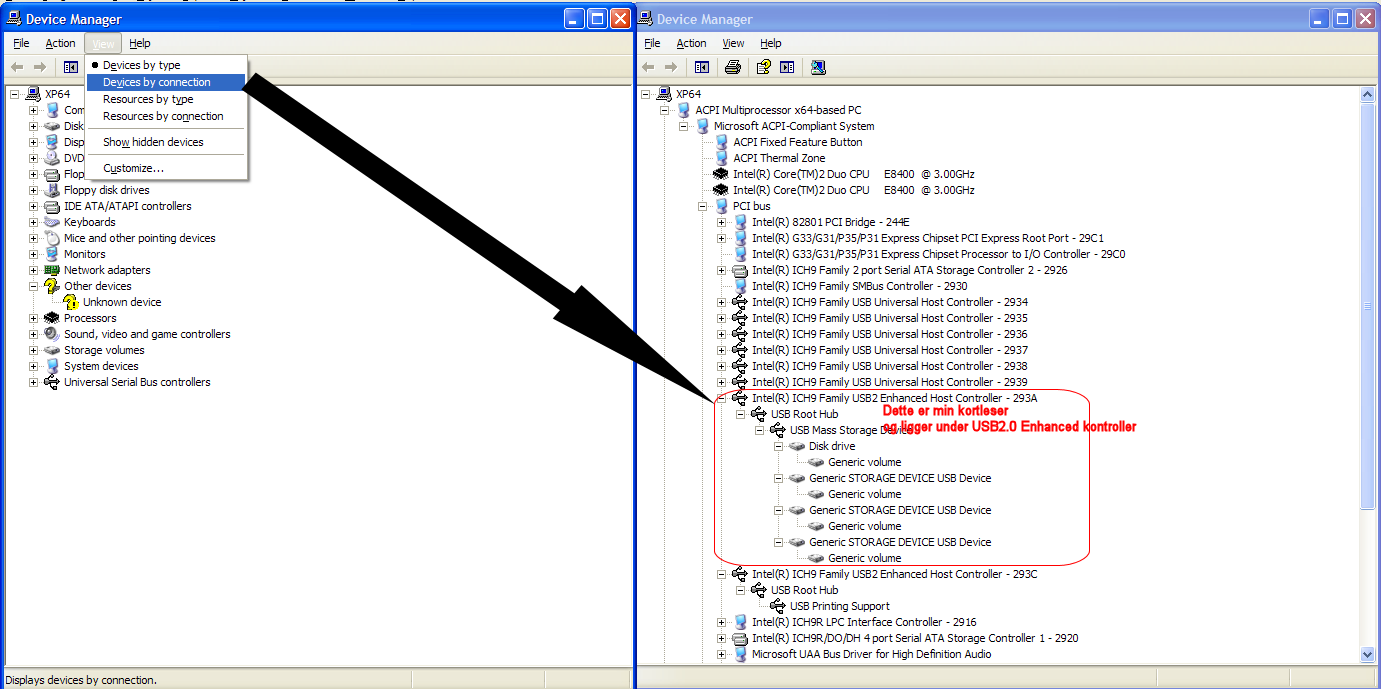Click the System devices category icon

pyautogui.click(x=52, y=366)
